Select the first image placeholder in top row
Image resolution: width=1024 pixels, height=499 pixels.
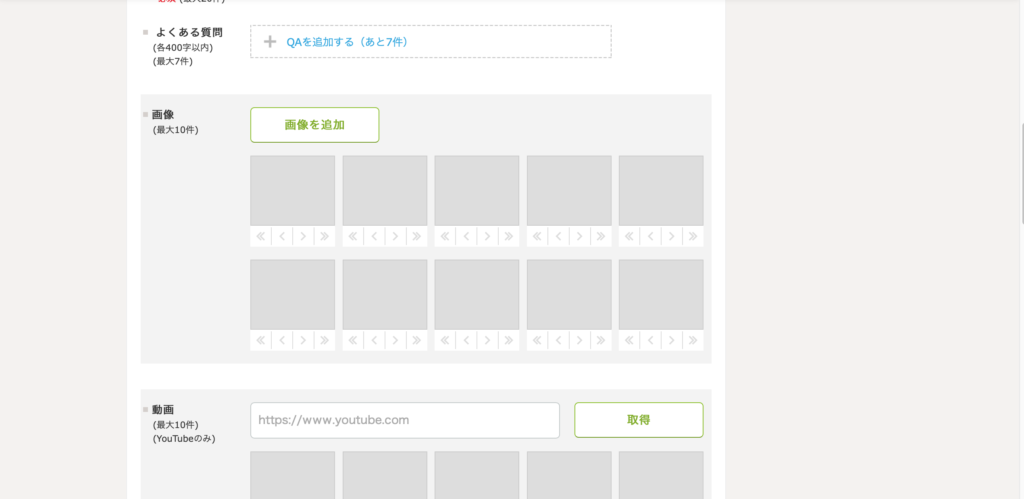pyautogui.click(x=292, y=190)
